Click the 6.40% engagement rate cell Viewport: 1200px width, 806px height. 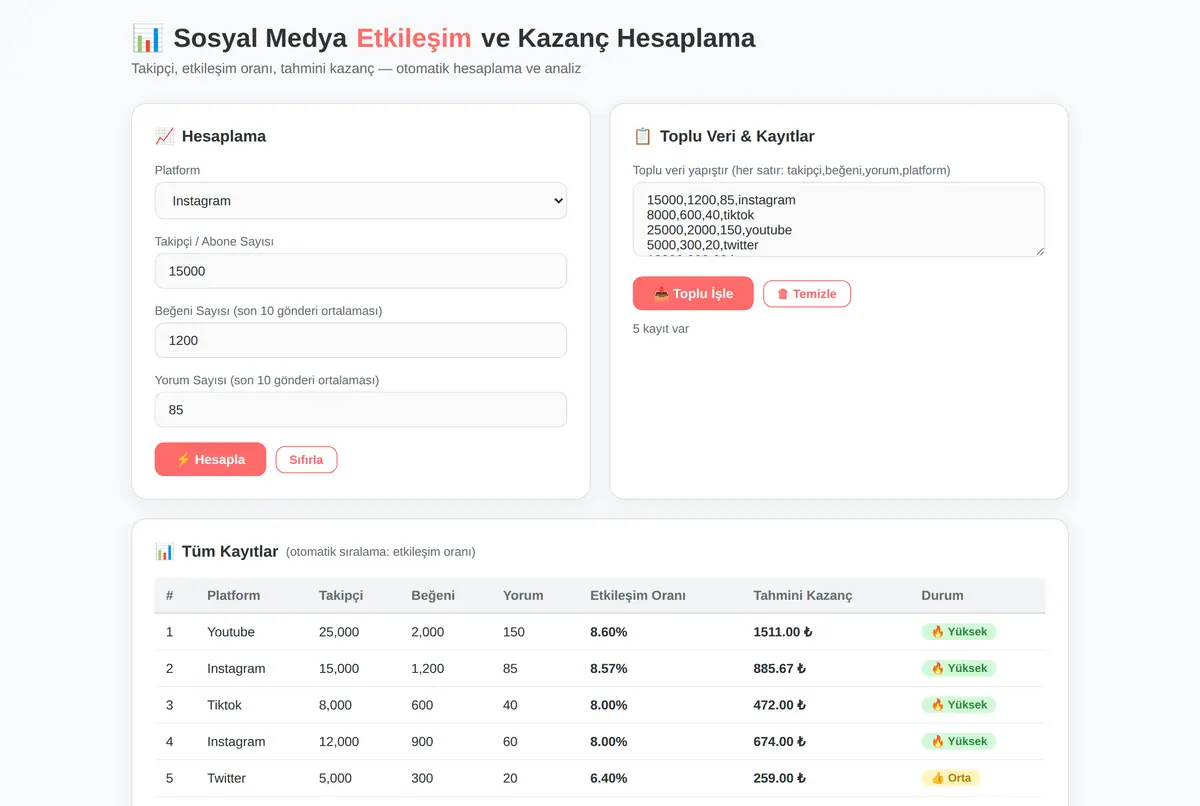(609, 778)
